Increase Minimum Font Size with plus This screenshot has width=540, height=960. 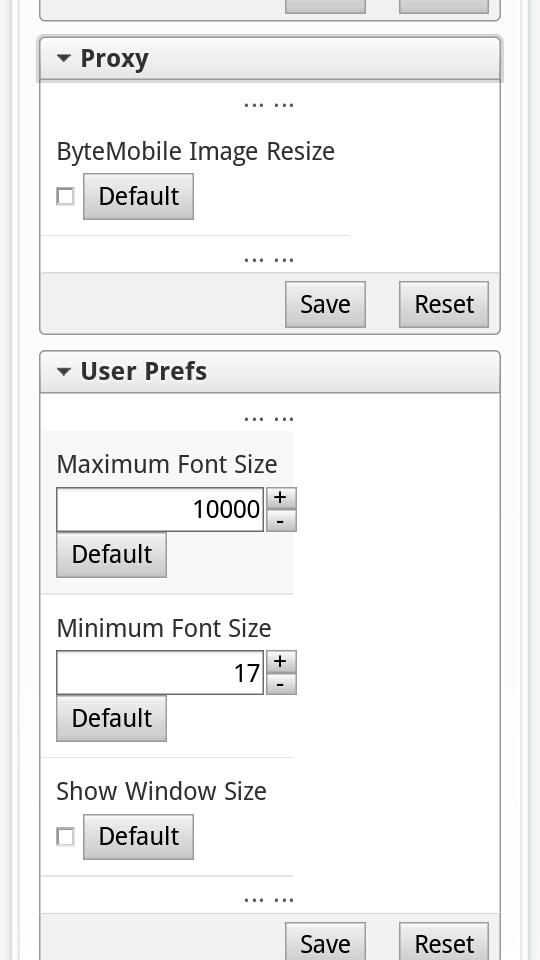pos(281,662)
